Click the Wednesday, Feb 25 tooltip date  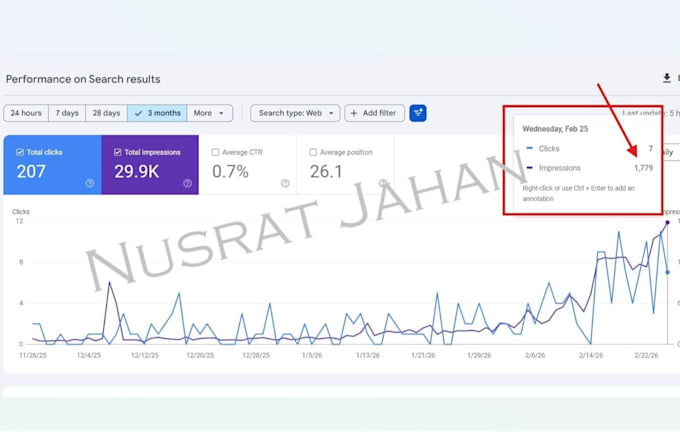555,129
